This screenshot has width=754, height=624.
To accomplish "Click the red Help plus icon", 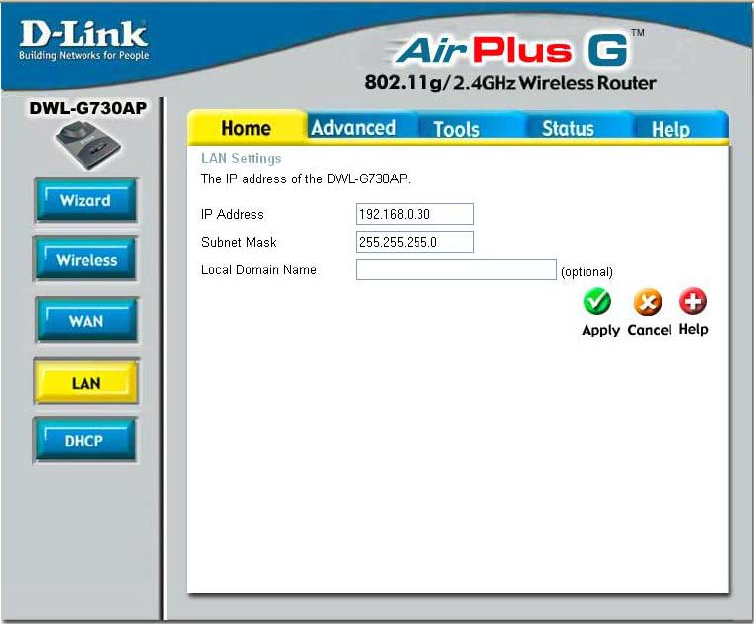I will click(x=693, y=300).
